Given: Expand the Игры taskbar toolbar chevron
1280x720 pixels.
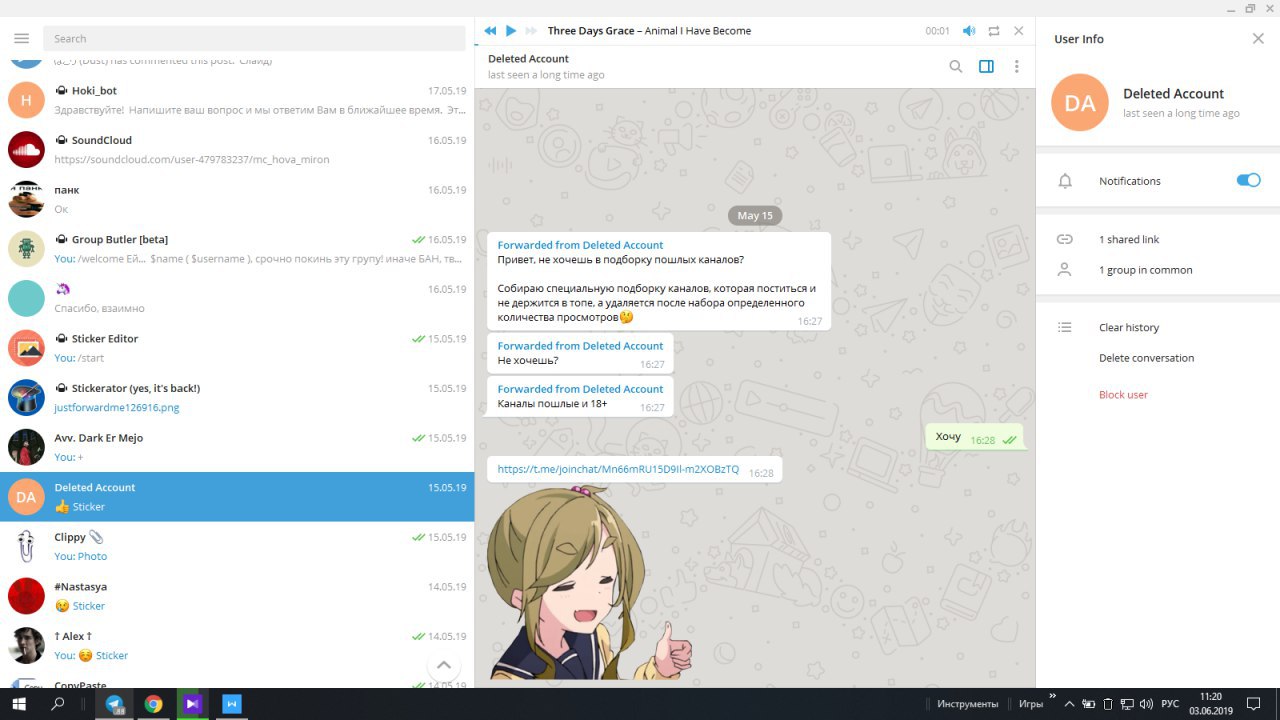Looking at the screenshot, I should point(1052,696).
